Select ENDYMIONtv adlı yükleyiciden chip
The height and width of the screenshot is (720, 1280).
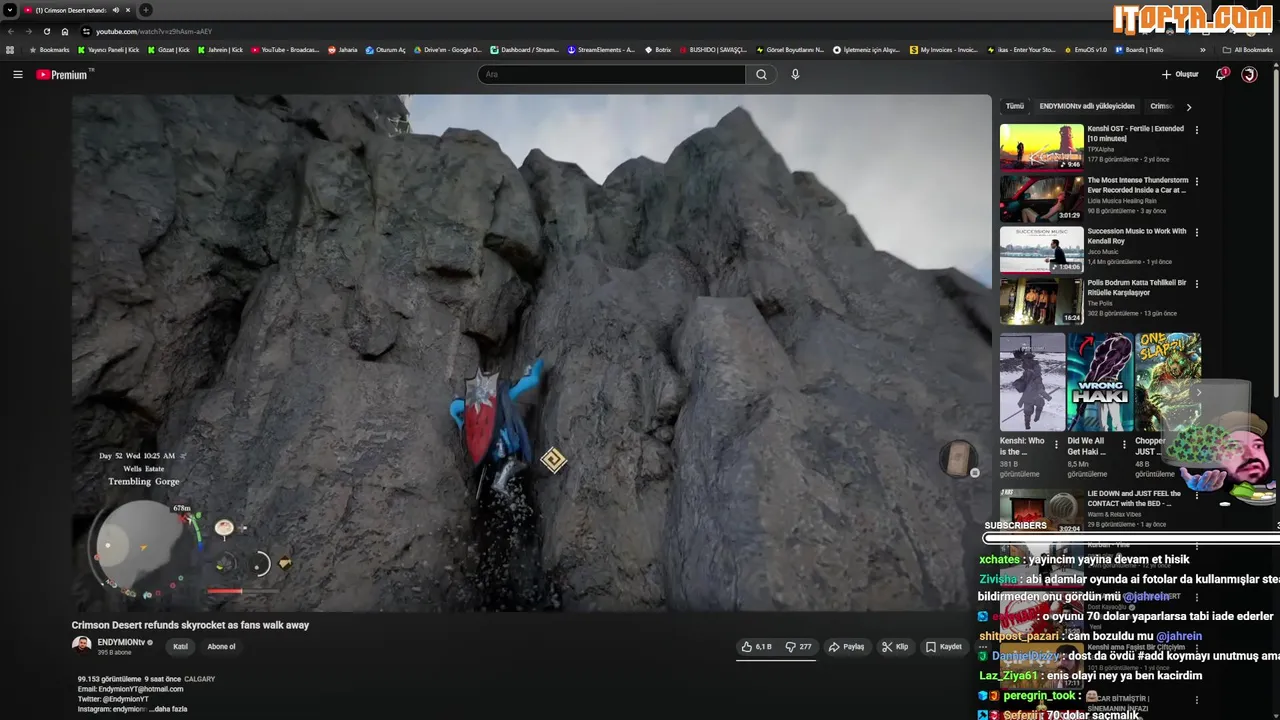pyautogui.click(x=1087, y=106)
